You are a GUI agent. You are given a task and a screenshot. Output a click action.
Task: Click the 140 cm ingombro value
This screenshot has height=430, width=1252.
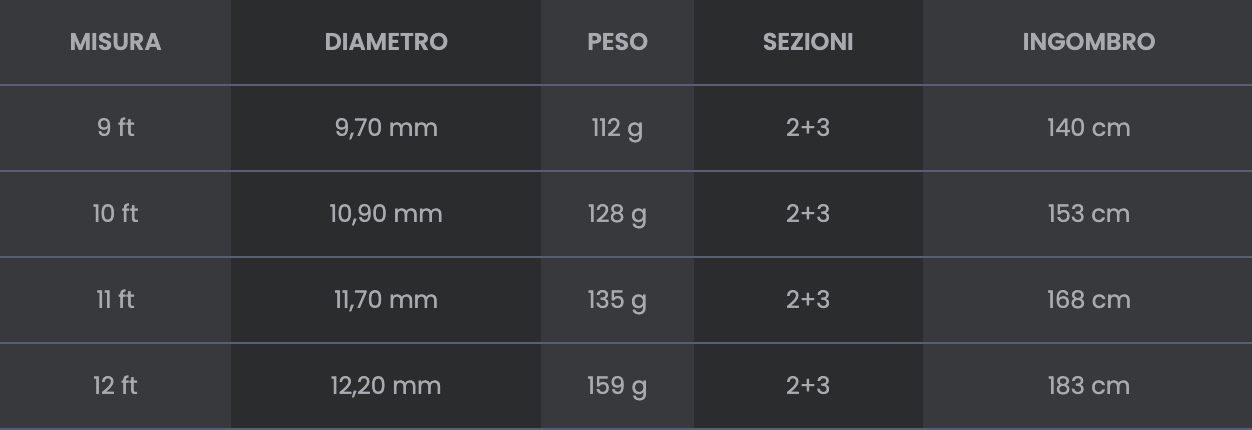1088,128
